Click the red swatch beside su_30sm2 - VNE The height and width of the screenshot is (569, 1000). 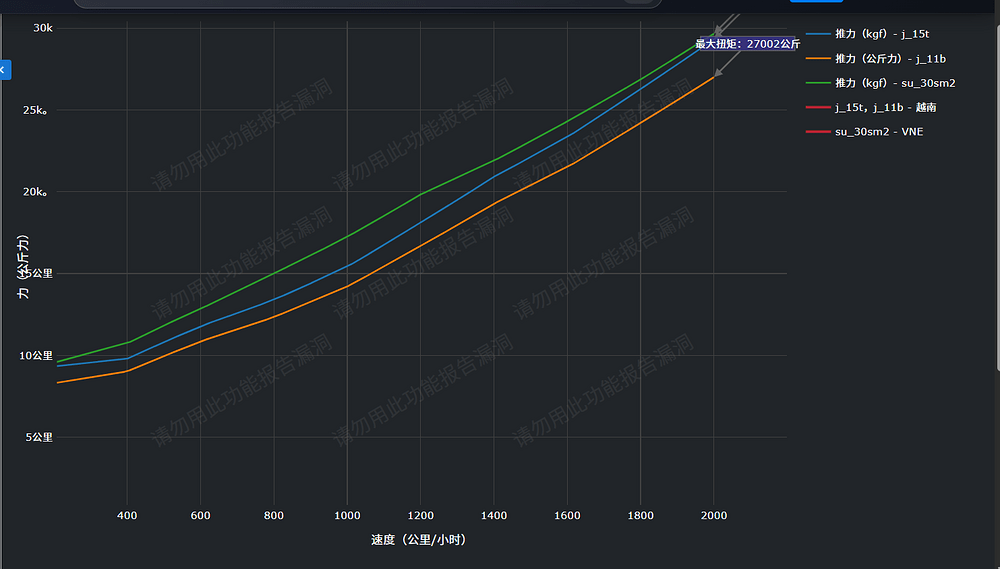[818, 131]
